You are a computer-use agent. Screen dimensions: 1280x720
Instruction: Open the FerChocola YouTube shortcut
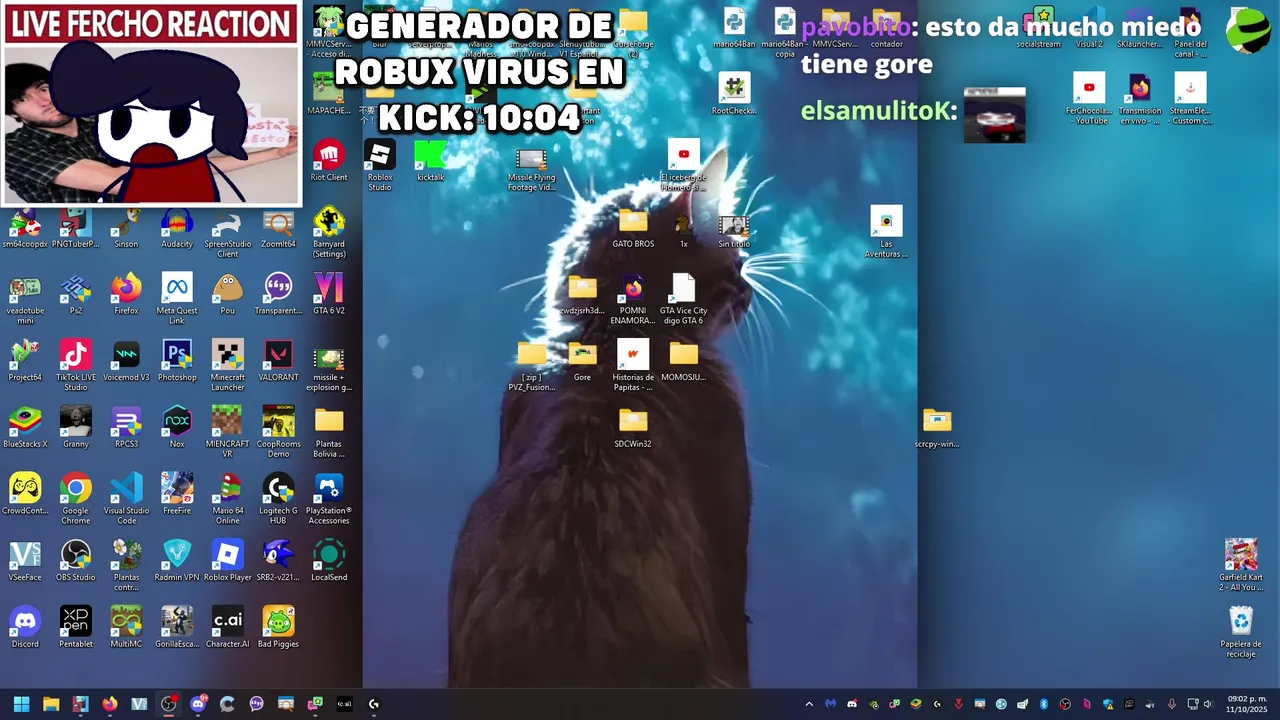tap(1089, 98)
